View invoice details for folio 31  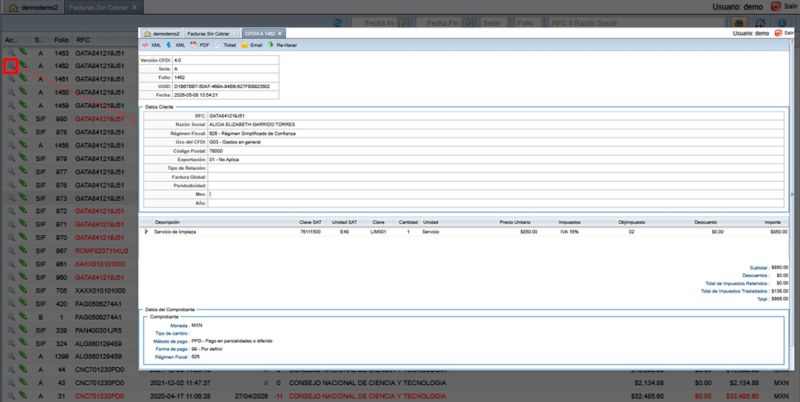coord(11,396)
